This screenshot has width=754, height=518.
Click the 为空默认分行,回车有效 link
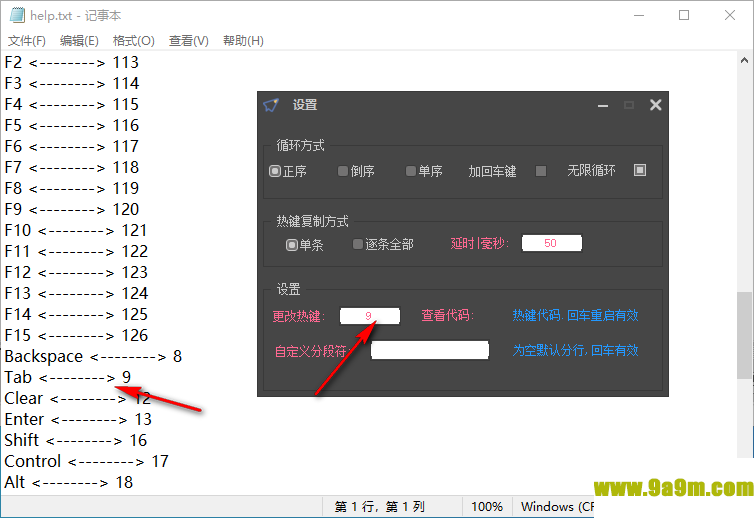pyautogui.click(x=575, y=350)
